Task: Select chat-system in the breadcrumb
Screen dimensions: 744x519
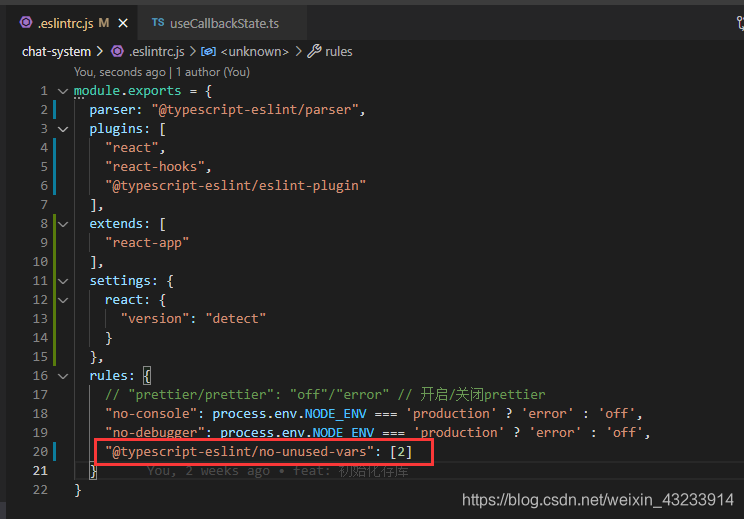Action: coord(56,51)
